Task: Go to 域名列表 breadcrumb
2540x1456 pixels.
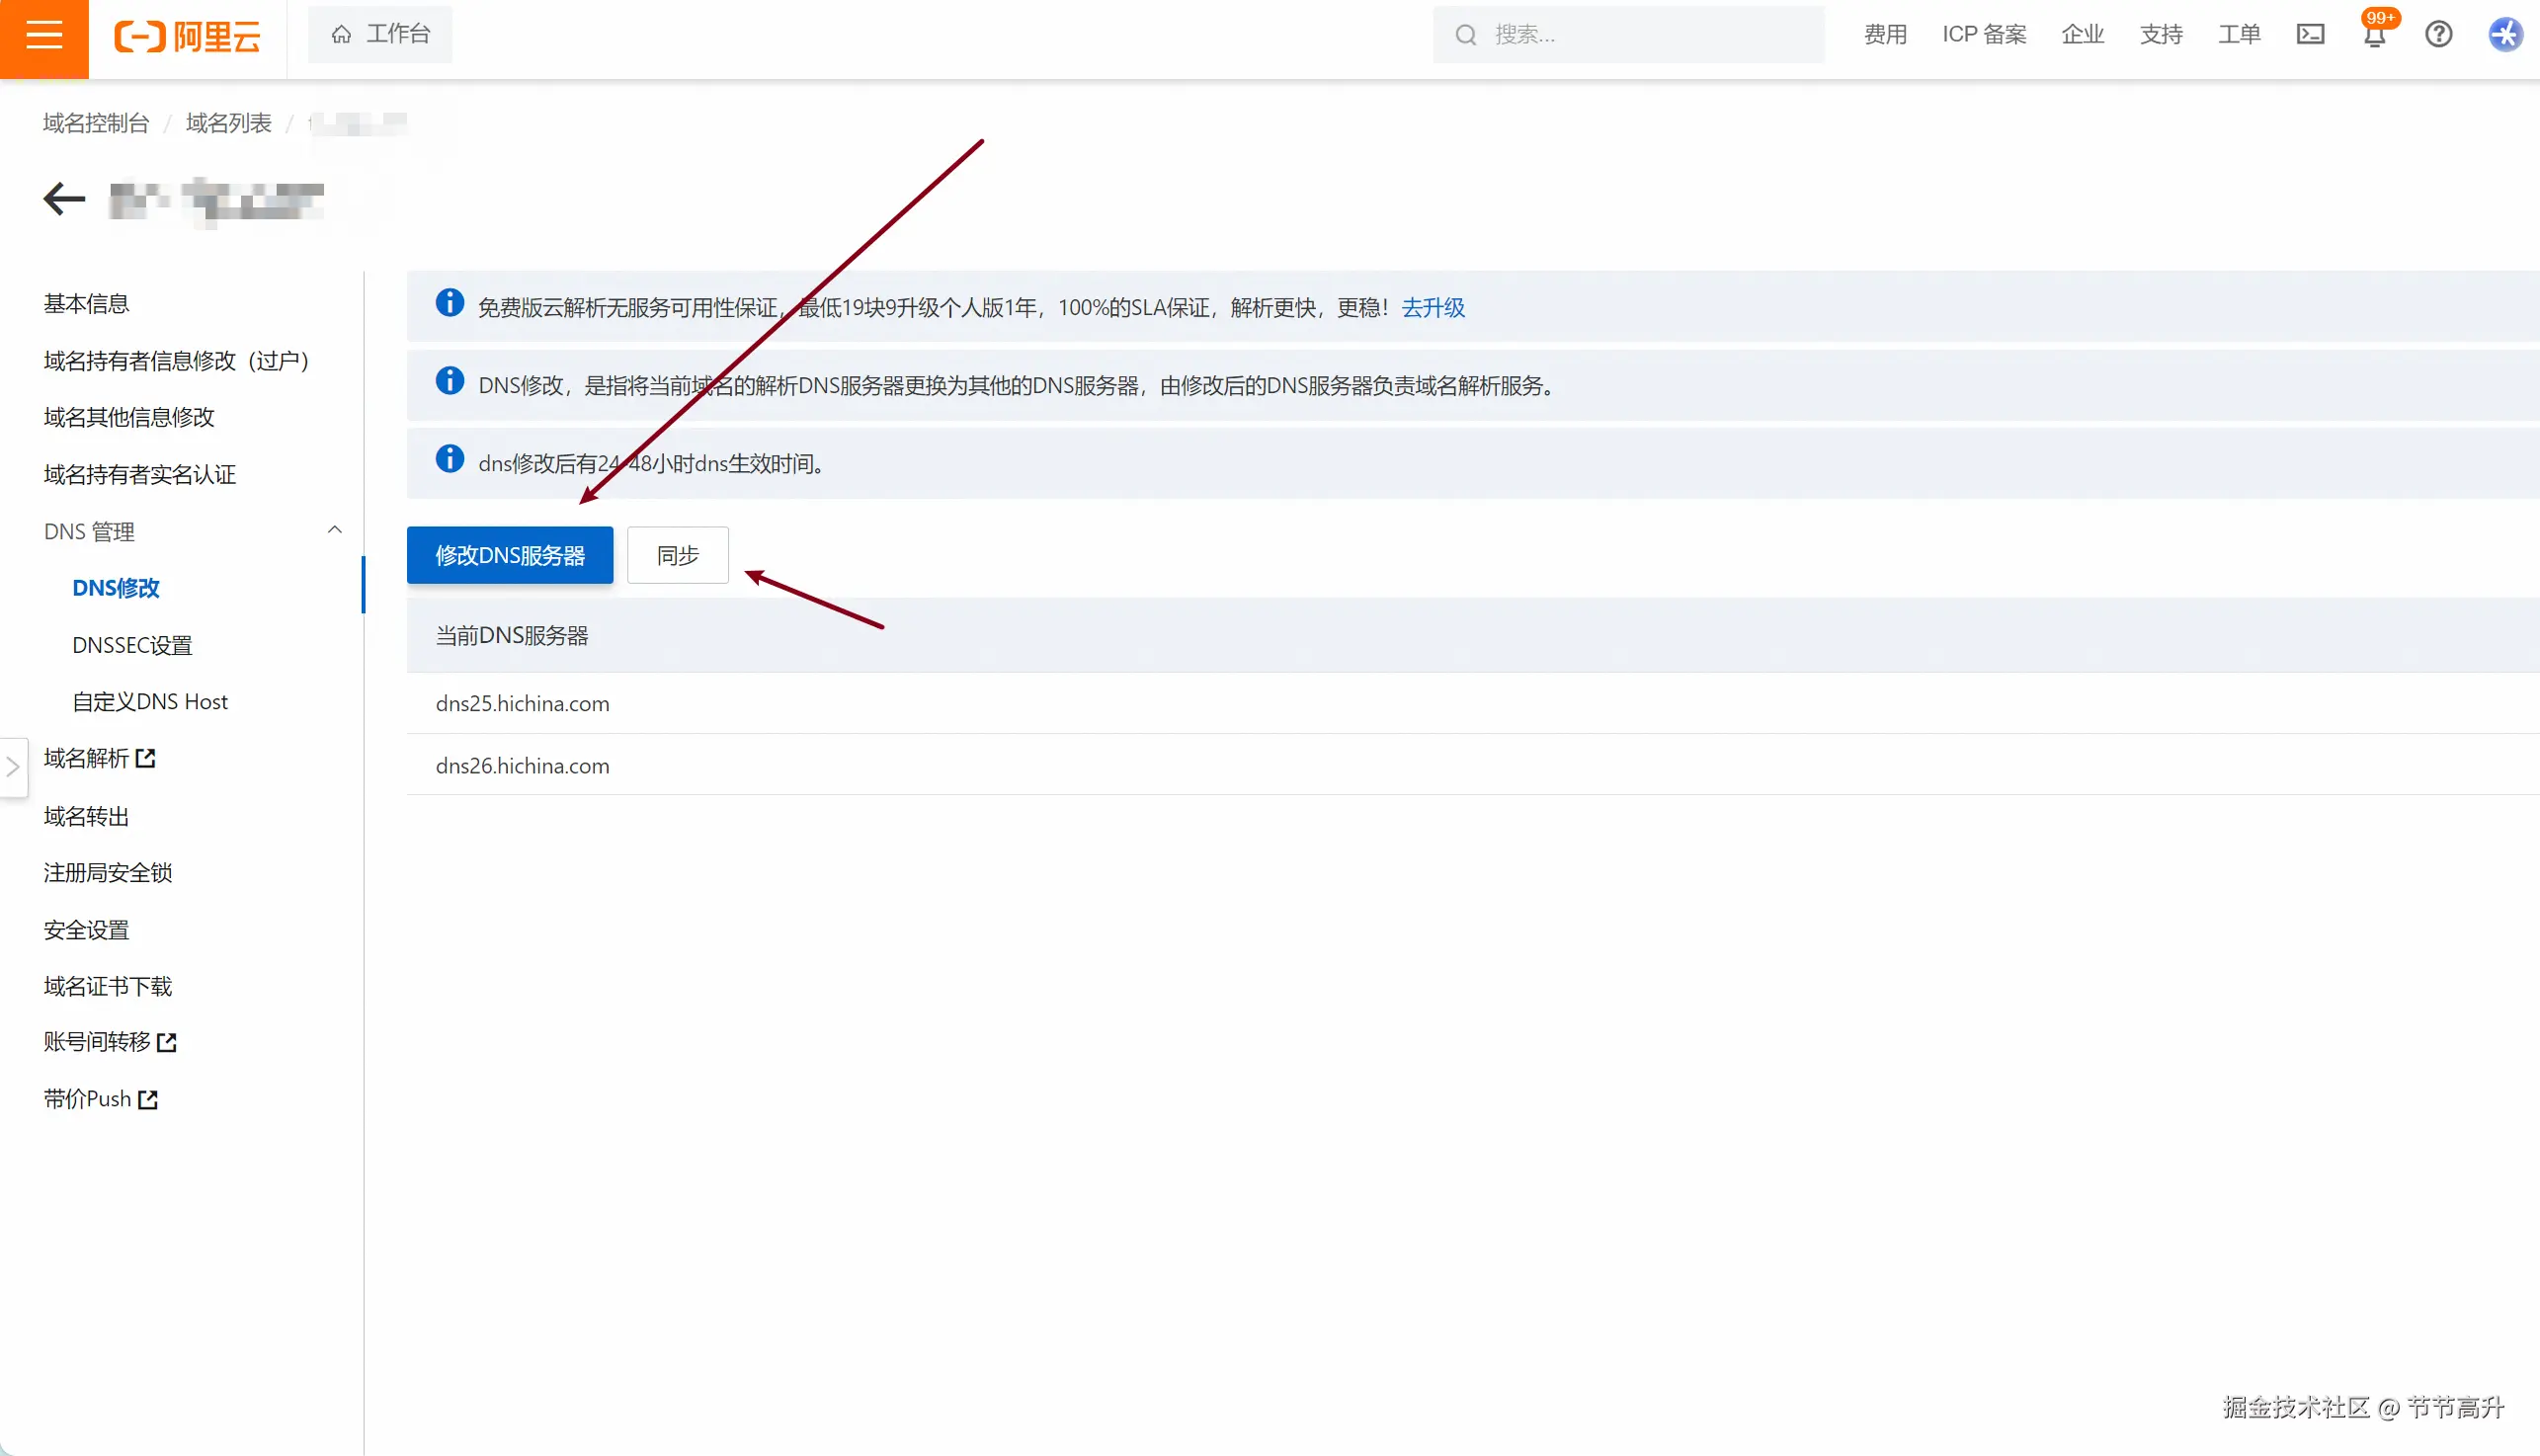Action: pos(228,123)
